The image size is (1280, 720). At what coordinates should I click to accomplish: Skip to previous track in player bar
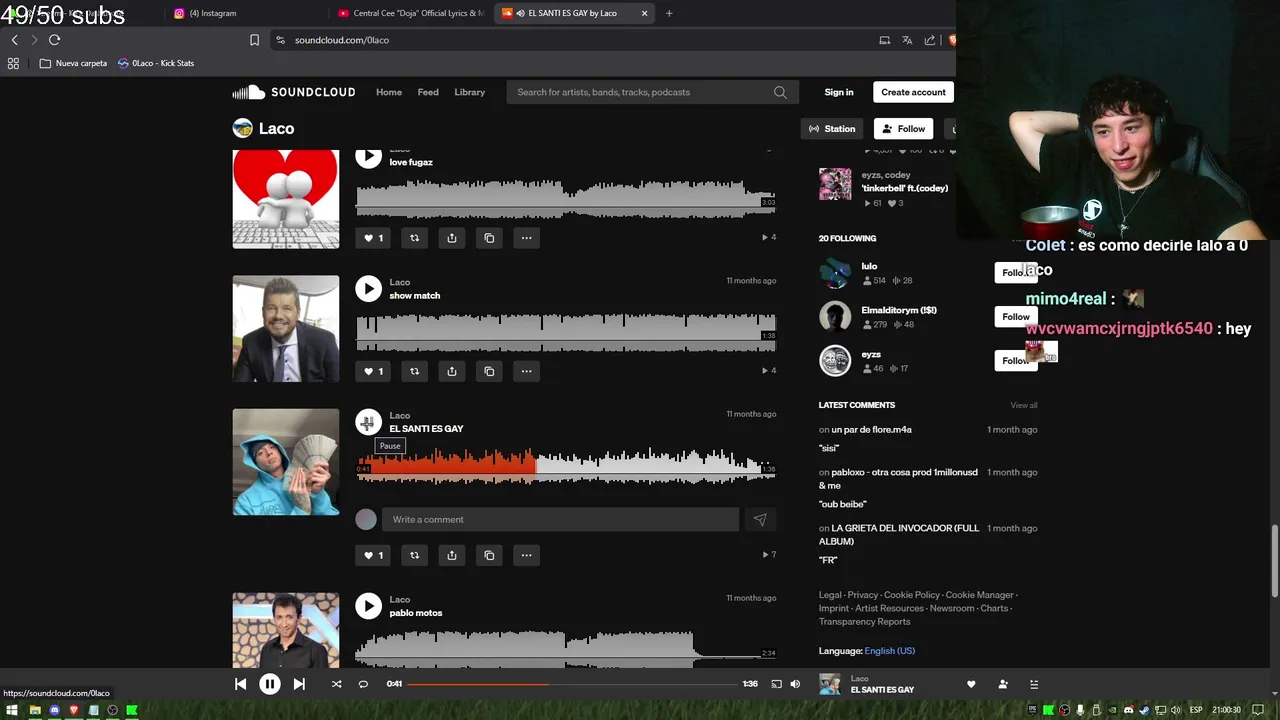click(x=240, y=684)
